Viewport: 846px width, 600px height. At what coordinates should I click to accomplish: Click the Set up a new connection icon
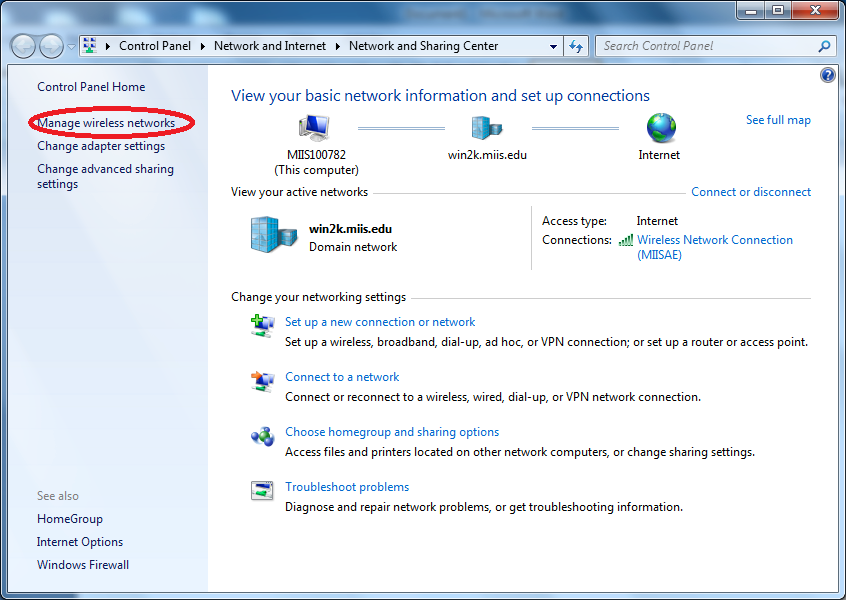click(261, 325)
